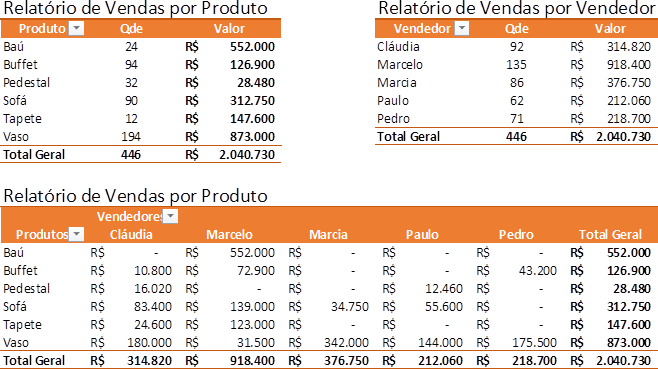Click the Paulo column header in pivot
This screenshot has height=369, width=658.
point(422,234)
